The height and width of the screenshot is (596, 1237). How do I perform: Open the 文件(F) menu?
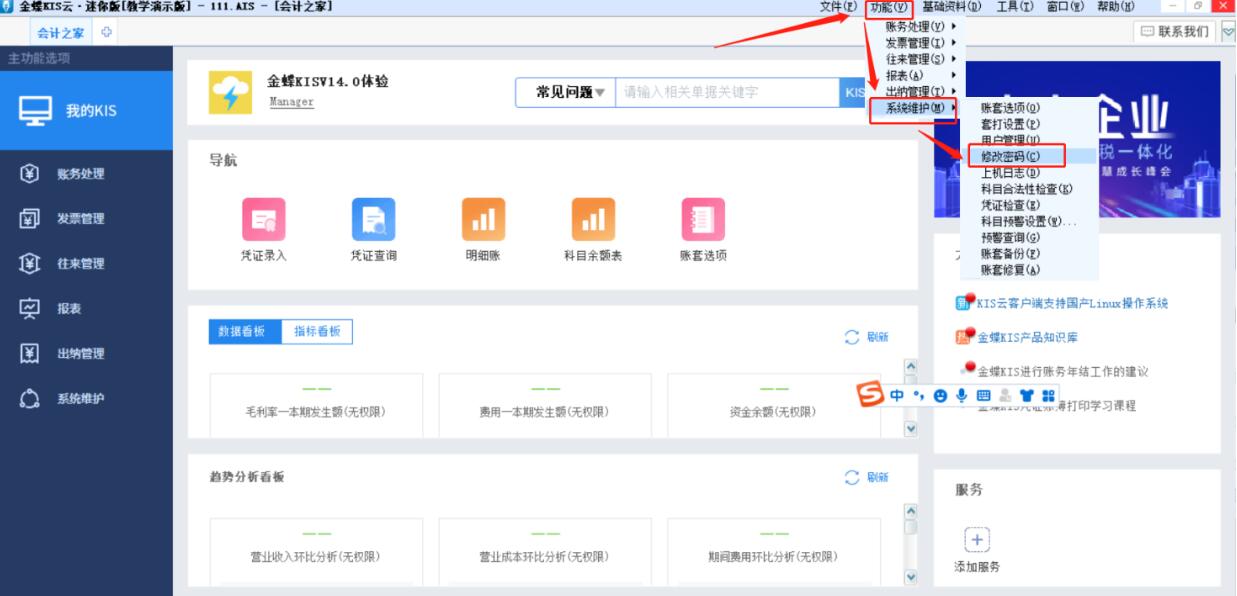point(838,7)
